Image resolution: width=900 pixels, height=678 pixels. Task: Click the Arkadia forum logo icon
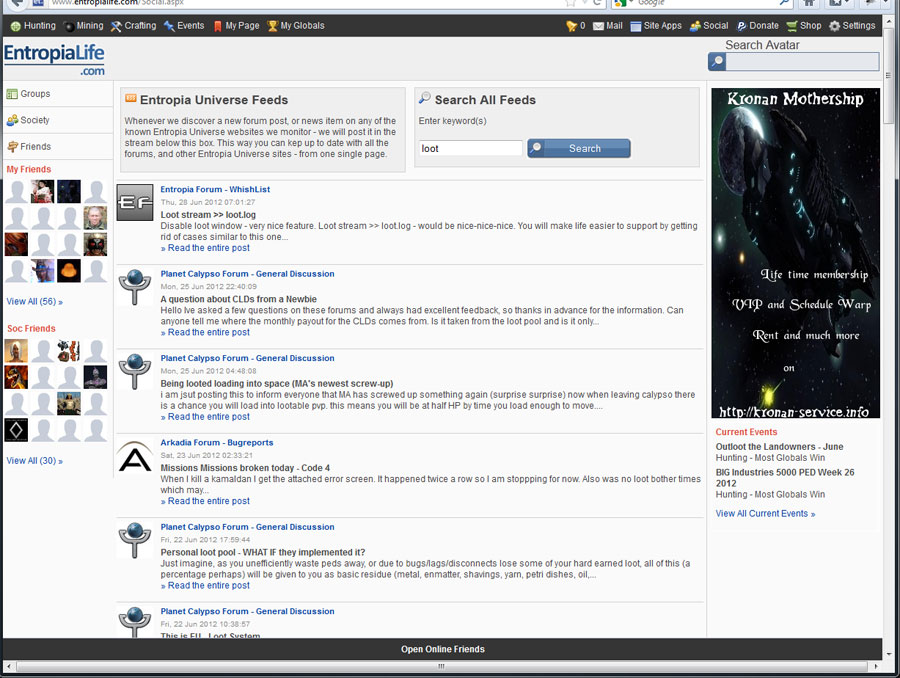click(135, 456)
